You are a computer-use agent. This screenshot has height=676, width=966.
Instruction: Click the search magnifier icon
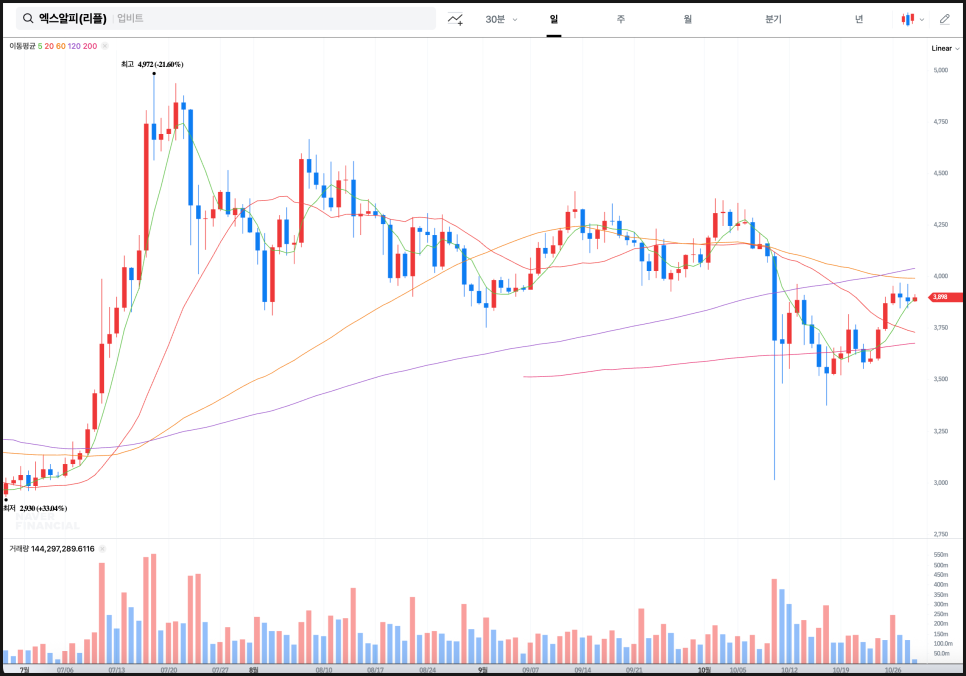coord(26,19)
